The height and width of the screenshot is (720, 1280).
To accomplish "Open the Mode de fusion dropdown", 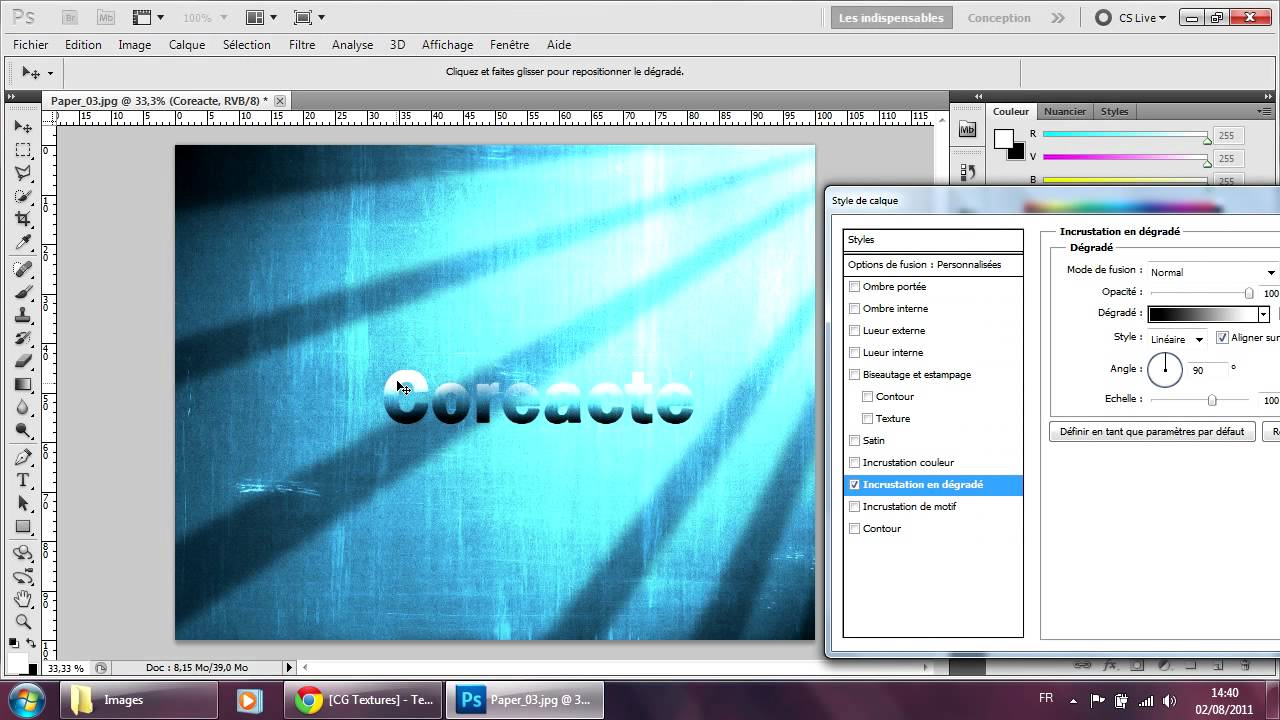I will pyautogui.click(x=1212, y=272).
